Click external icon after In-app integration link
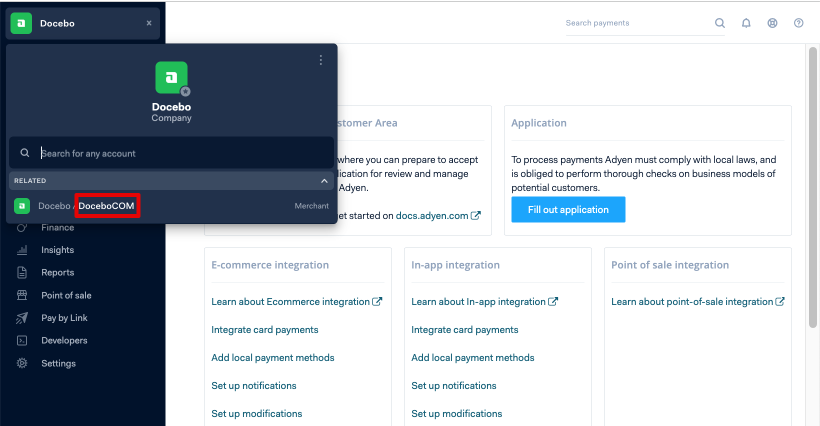 point(553,301)
